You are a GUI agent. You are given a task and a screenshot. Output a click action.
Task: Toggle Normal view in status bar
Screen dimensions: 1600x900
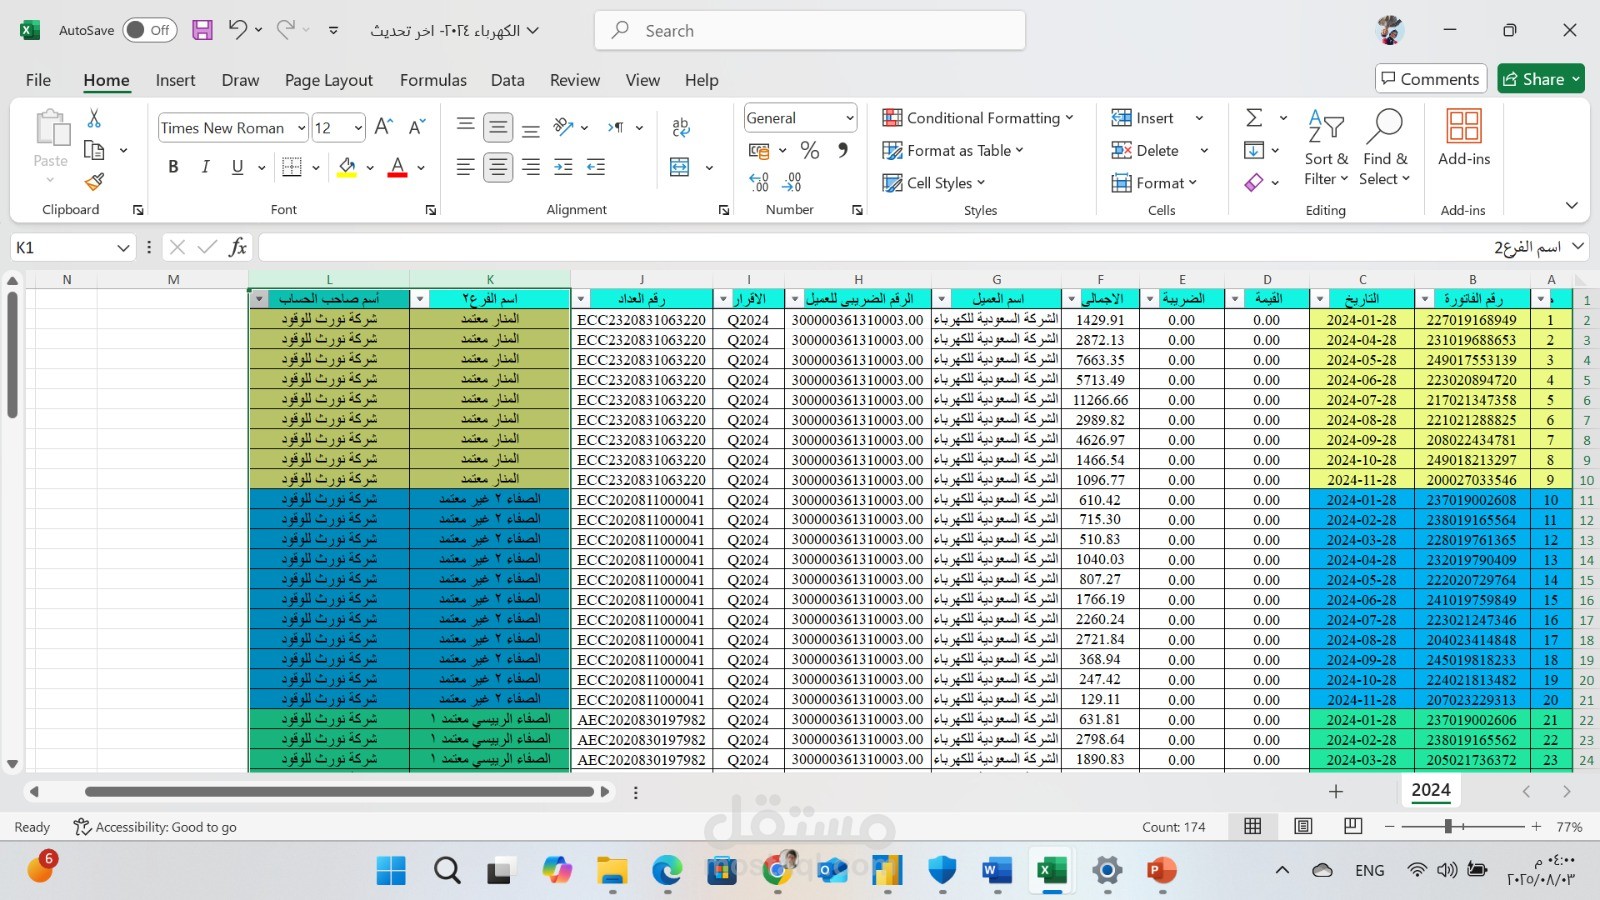[1252, 826]
